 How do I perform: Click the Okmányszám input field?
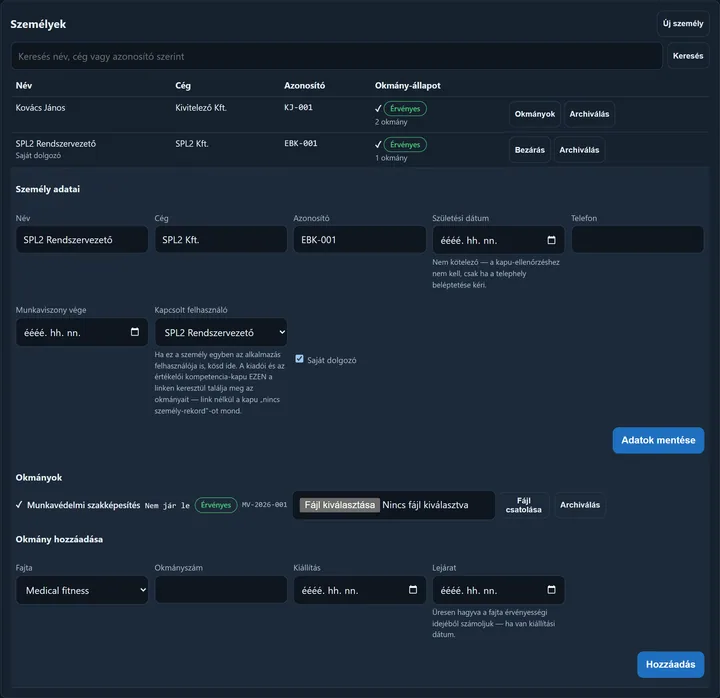point(221,590)
